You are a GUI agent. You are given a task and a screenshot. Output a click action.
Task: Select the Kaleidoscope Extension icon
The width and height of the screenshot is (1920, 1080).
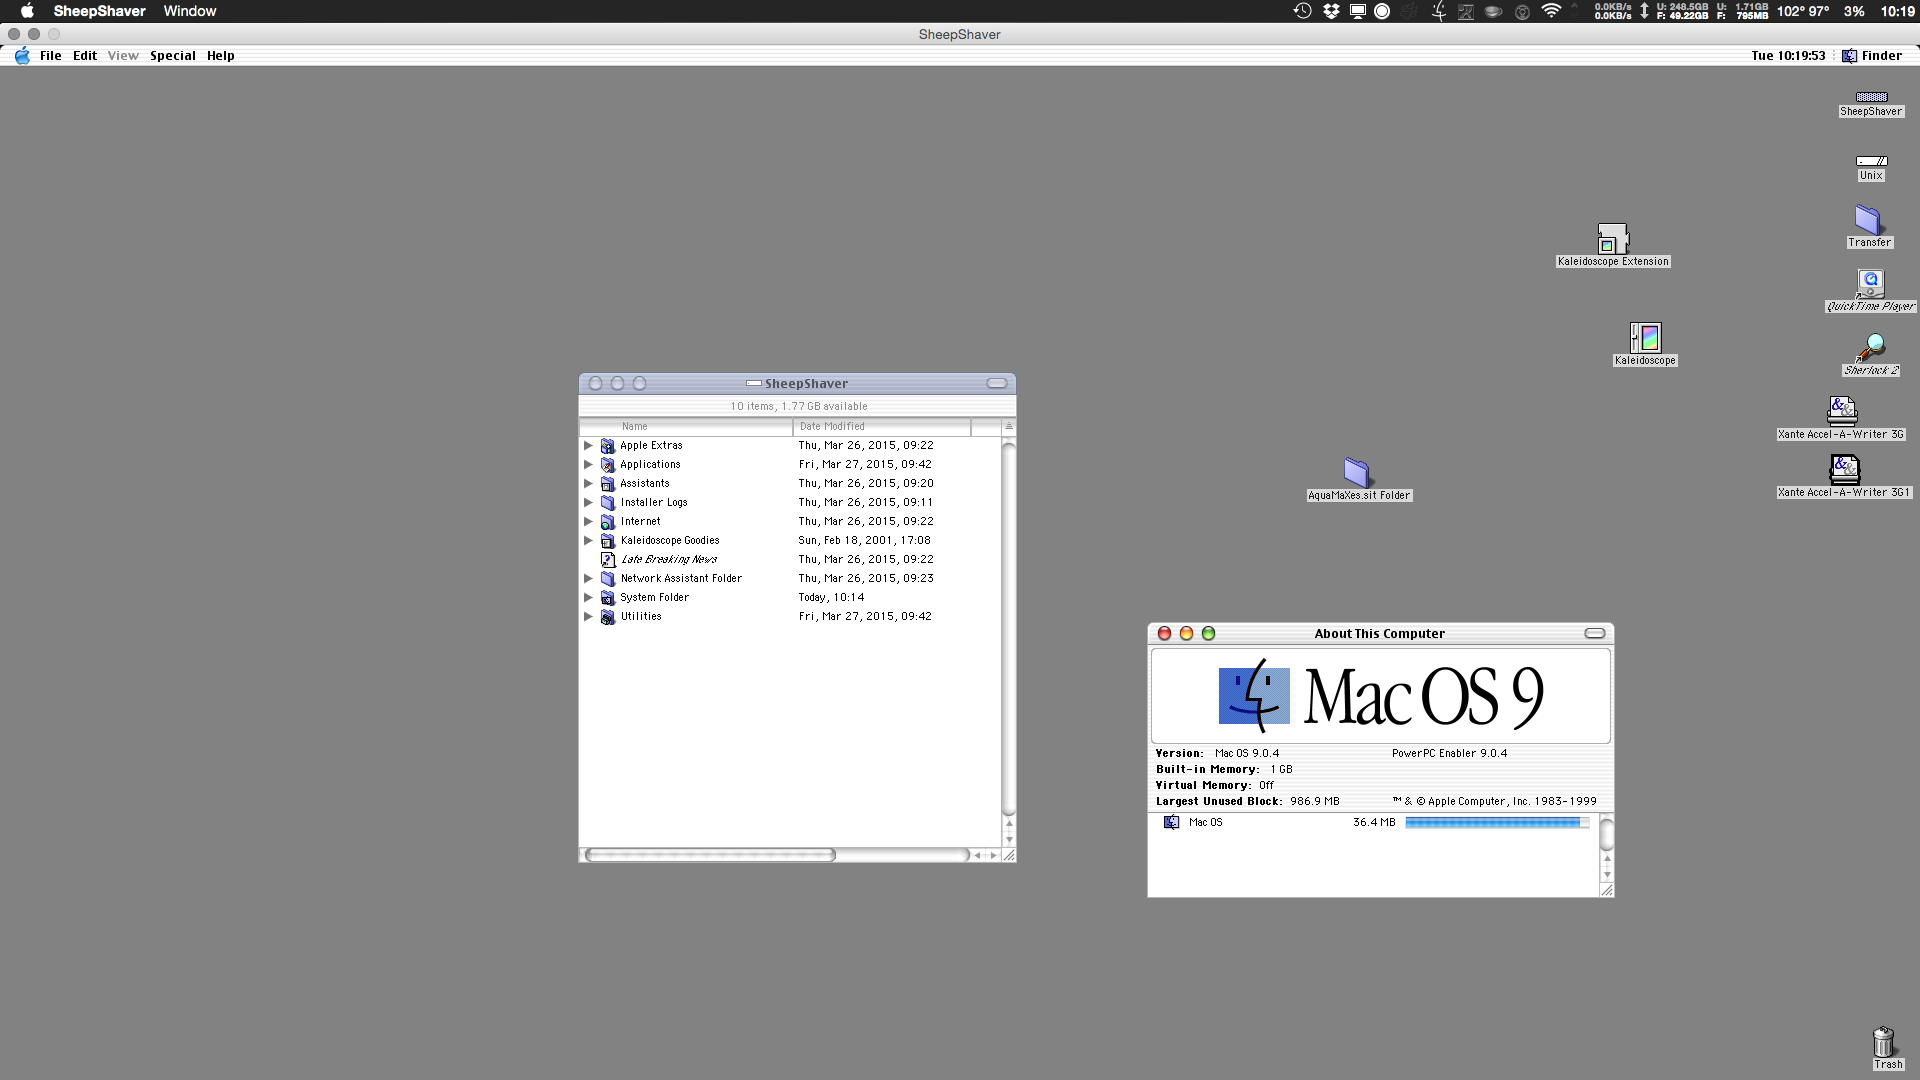tap(1612, 239)
